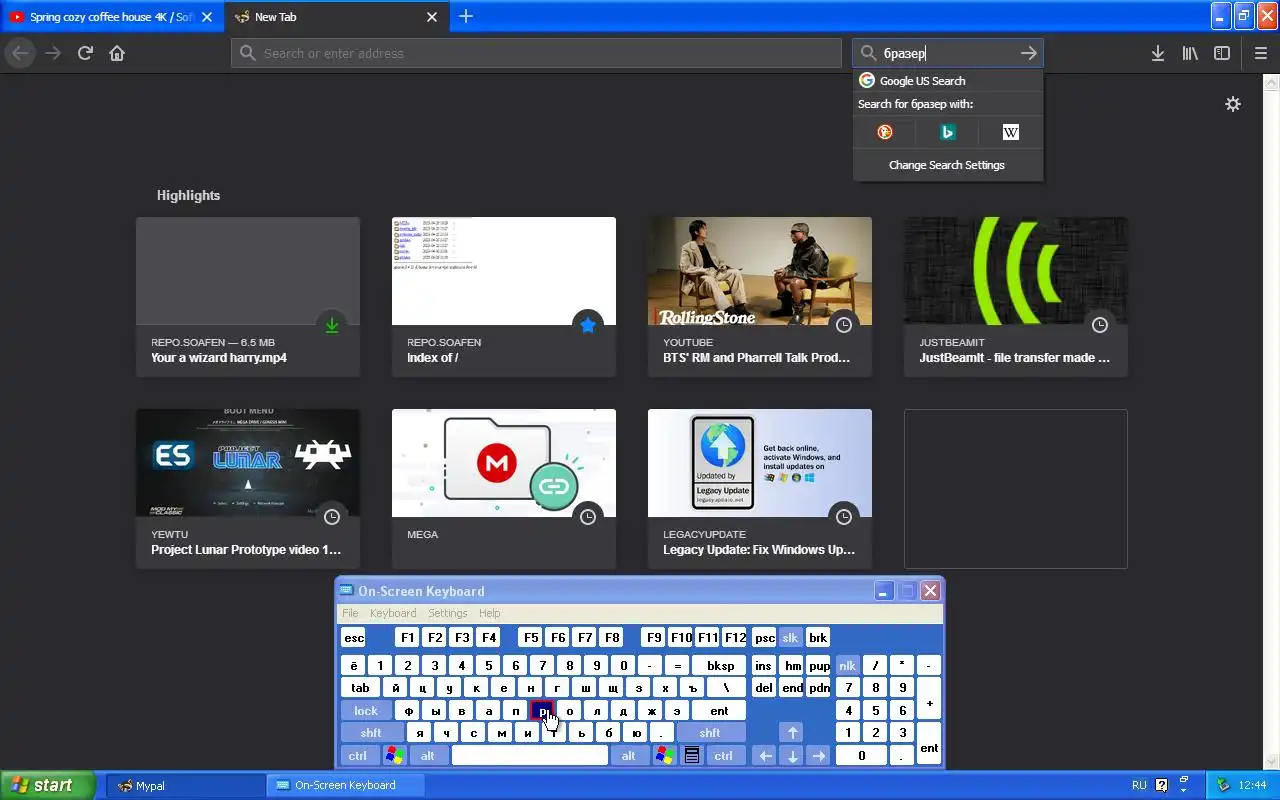Screen dimensions: 1280x800
Task: Close the New Tab tab
Action: 432,17
